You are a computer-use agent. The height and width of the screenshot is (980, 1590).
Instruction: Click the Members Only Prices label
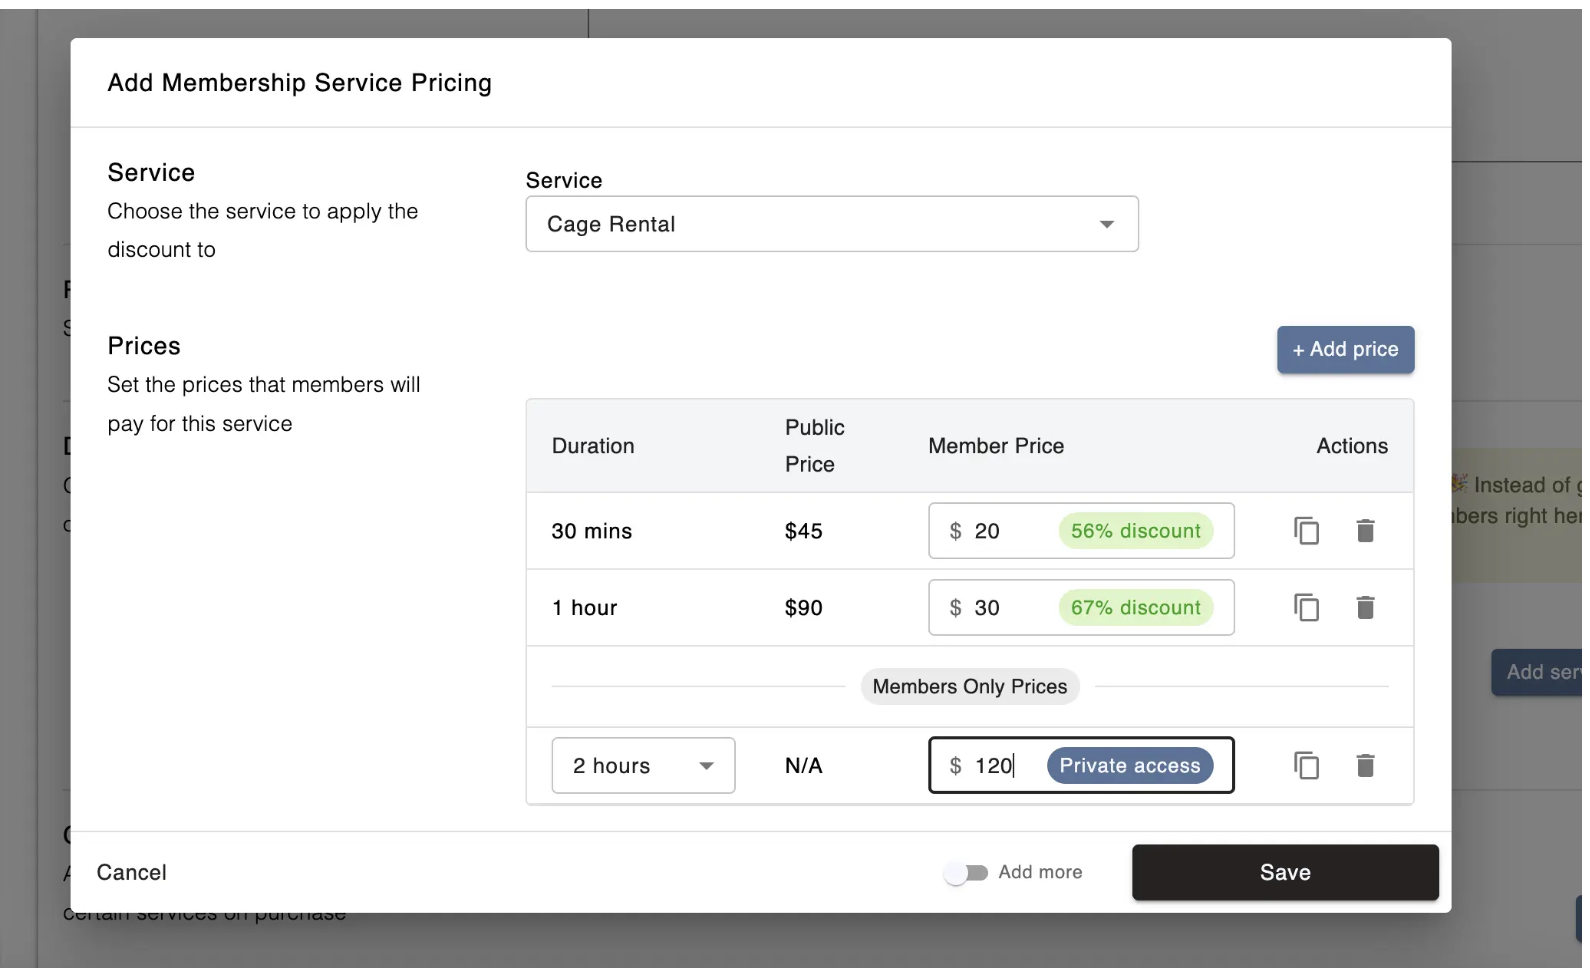click(969, 687)
